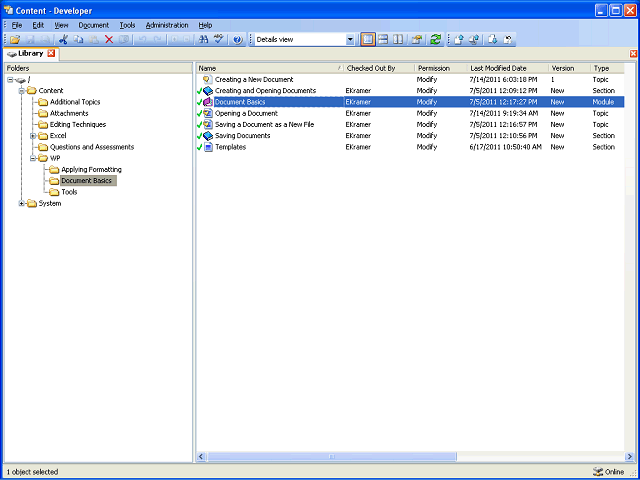Screen dimensions: 640x480
Task: Expand the Excel folder node
Action: [33, 136]
